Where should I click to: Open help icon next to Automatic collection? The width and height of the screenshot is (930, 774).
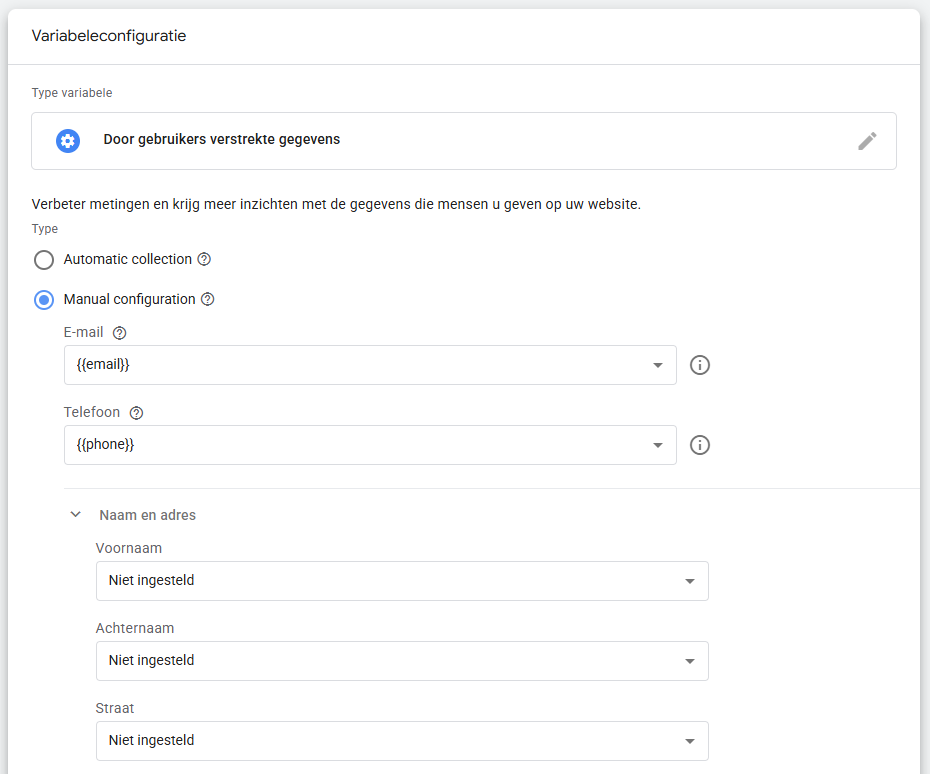point(204,259)
